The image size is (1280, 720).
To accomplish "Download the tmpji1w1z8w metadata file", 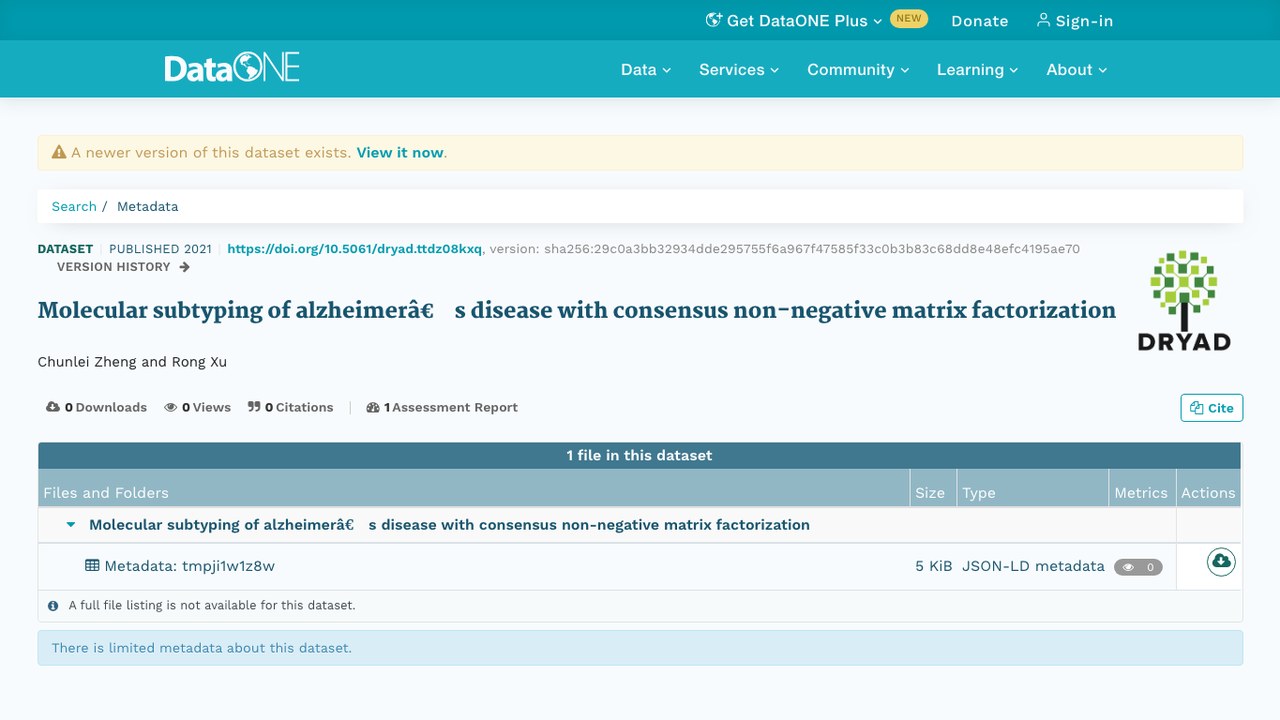I will point(1221,562).
